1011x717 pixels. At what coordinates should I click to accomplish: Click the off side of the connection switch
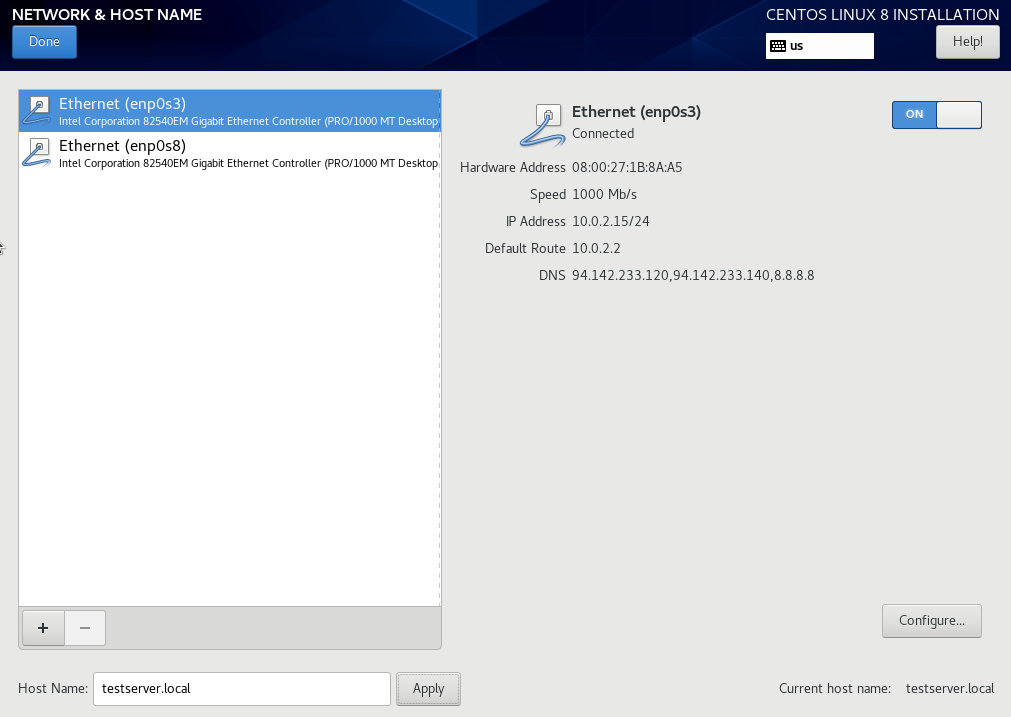coord(959,115)
